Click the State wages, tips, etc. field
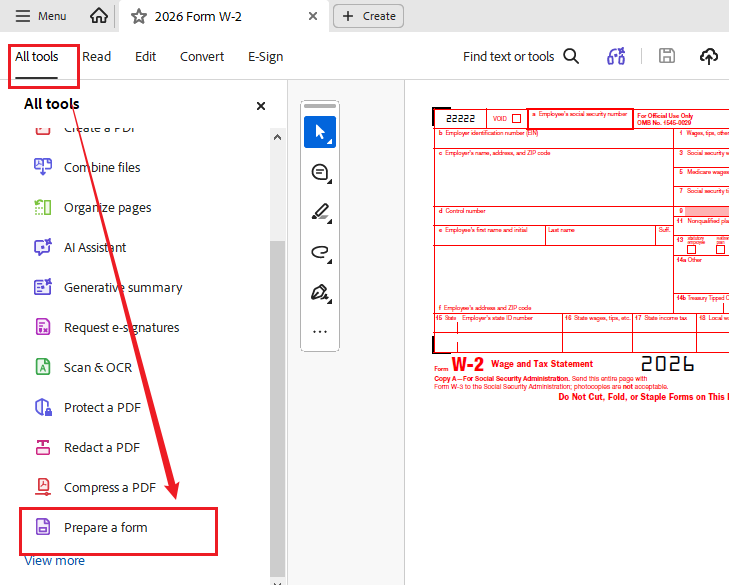 [597, 323]
